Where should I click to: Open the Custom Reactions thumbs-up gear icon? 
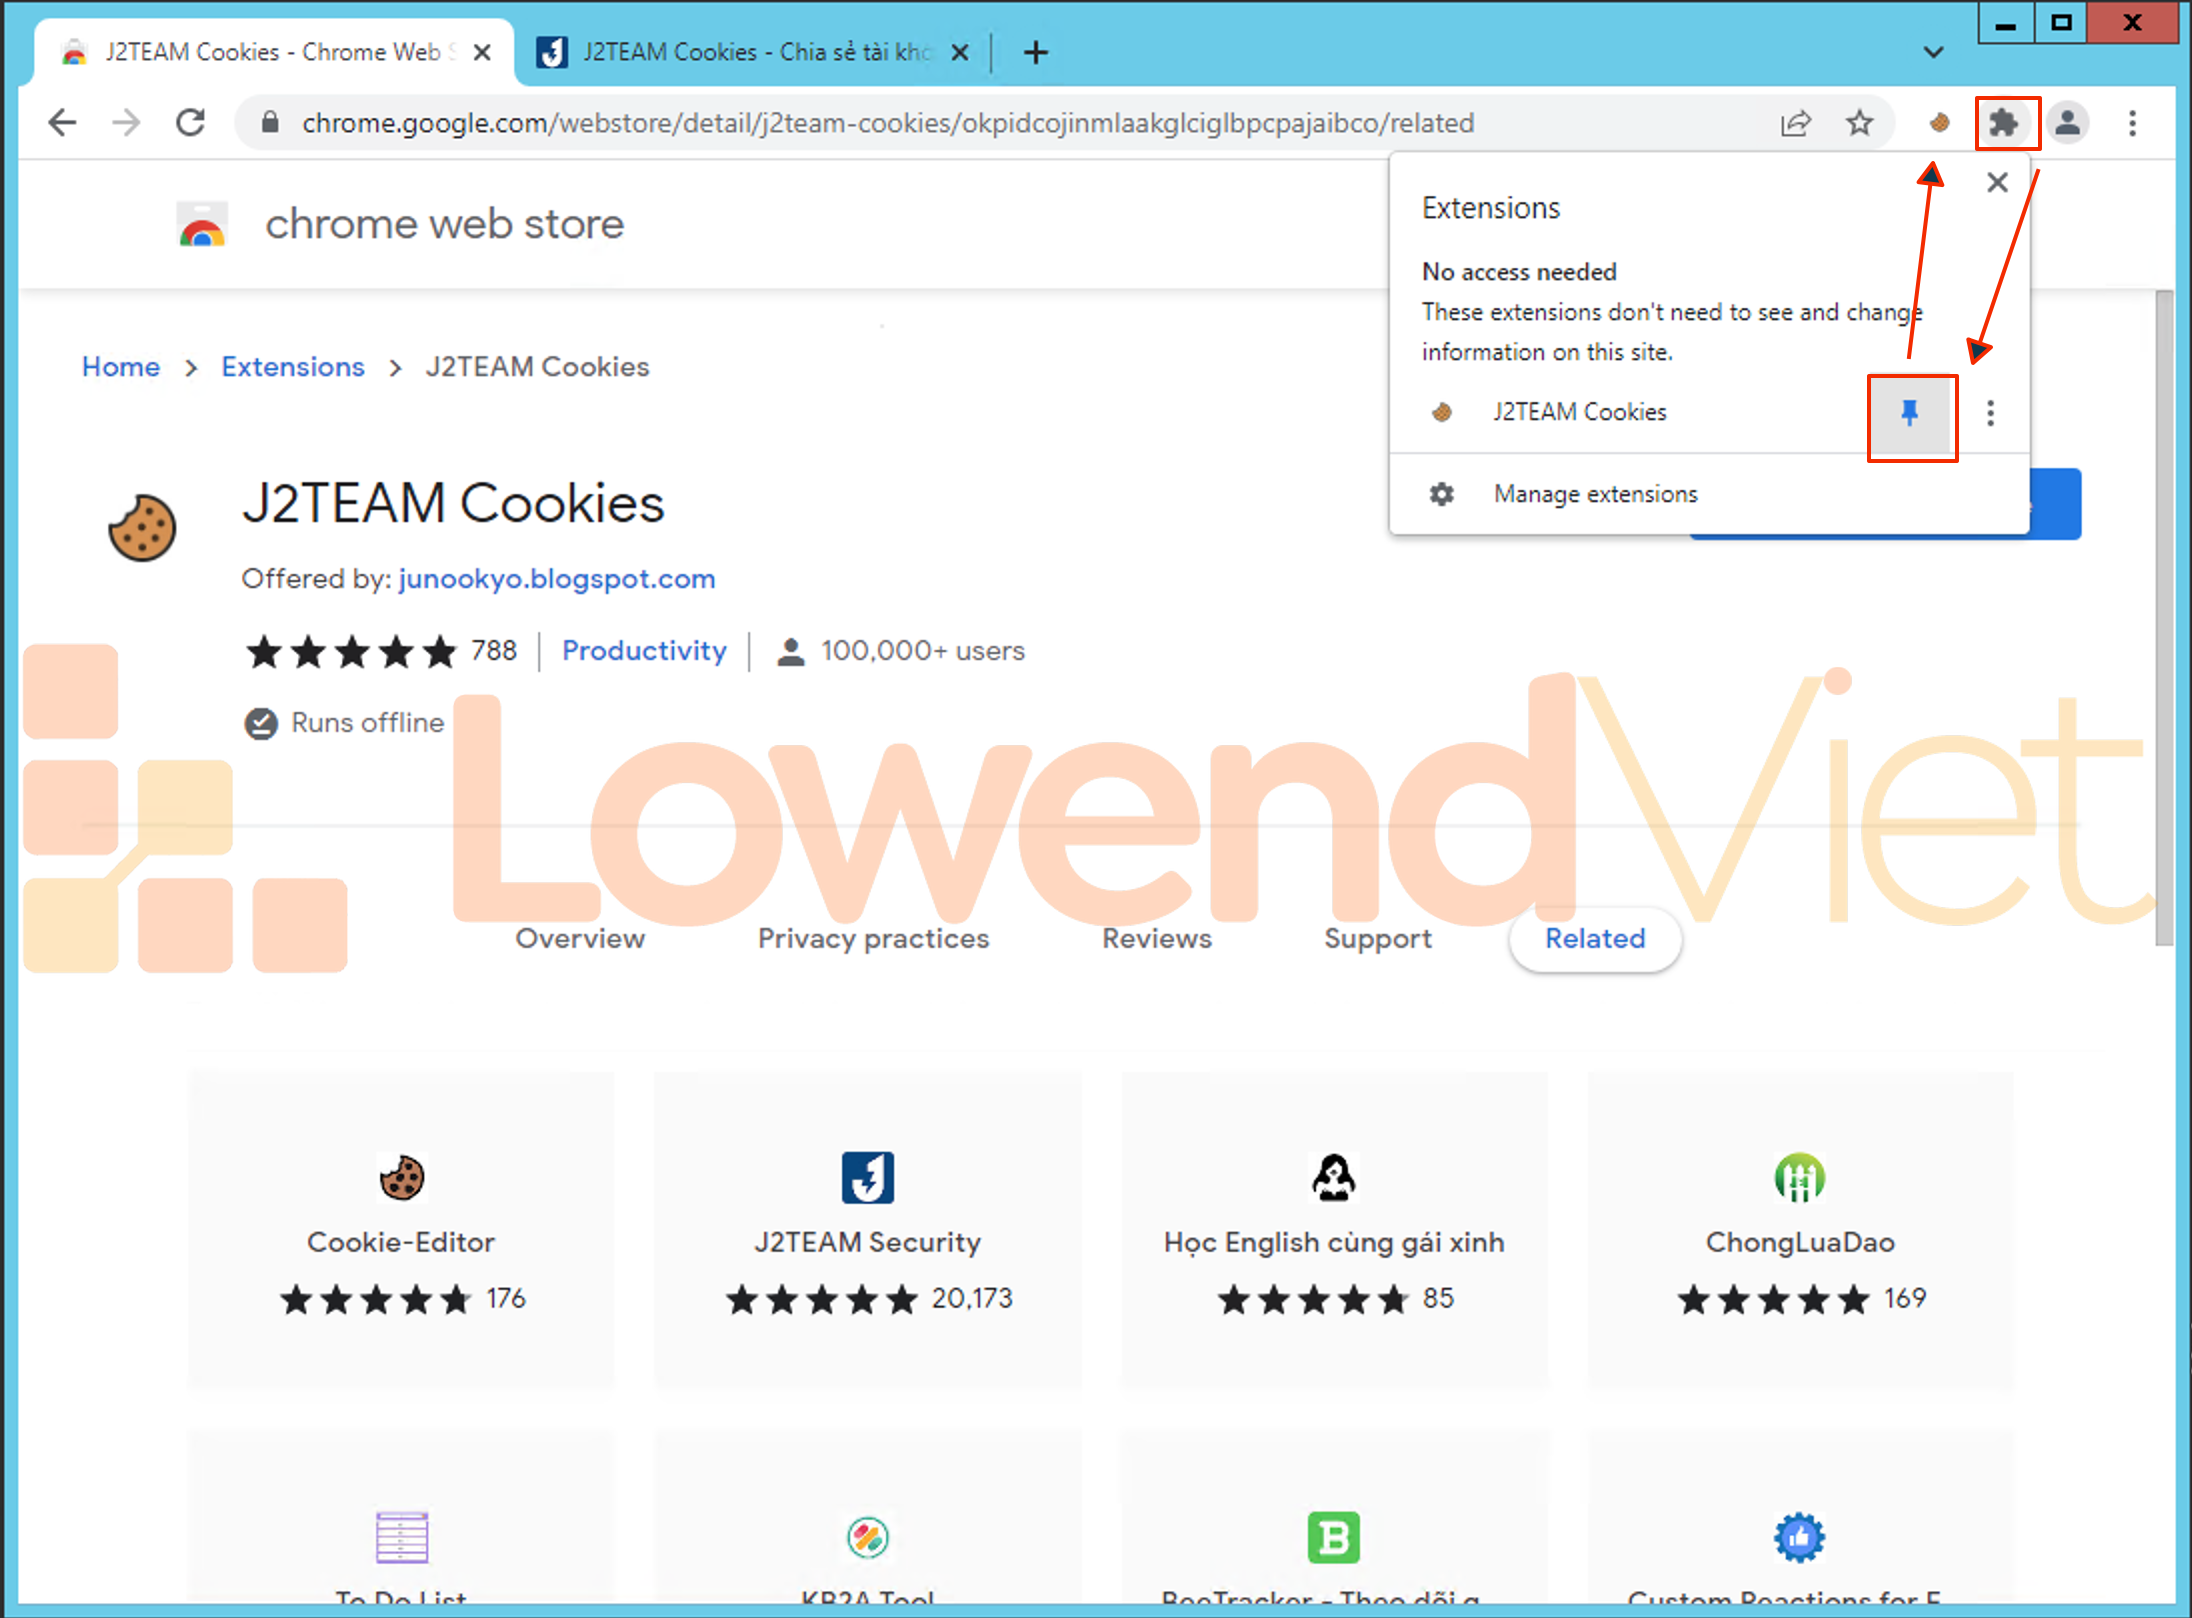coord(1800,1537)
